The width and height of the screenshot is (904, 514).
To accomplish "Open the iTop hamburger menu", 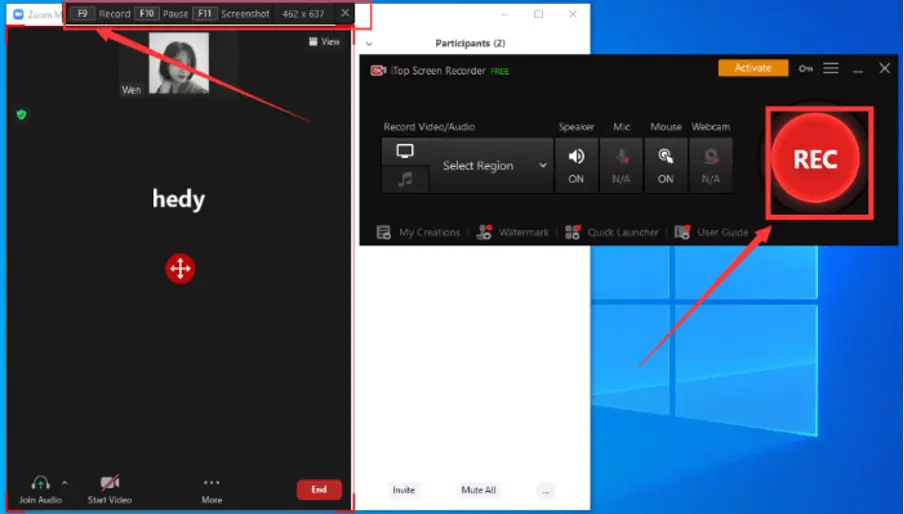I will click(831, 69).
